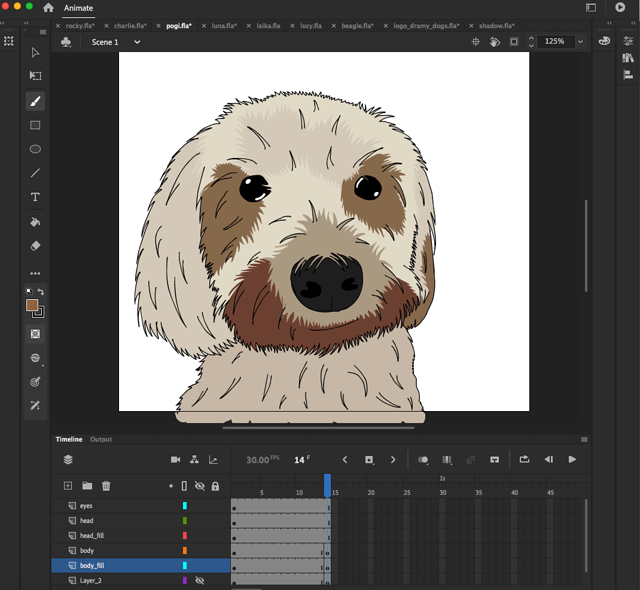Open the Timeline panel options menu
The image size is (640, 590).
584,439
